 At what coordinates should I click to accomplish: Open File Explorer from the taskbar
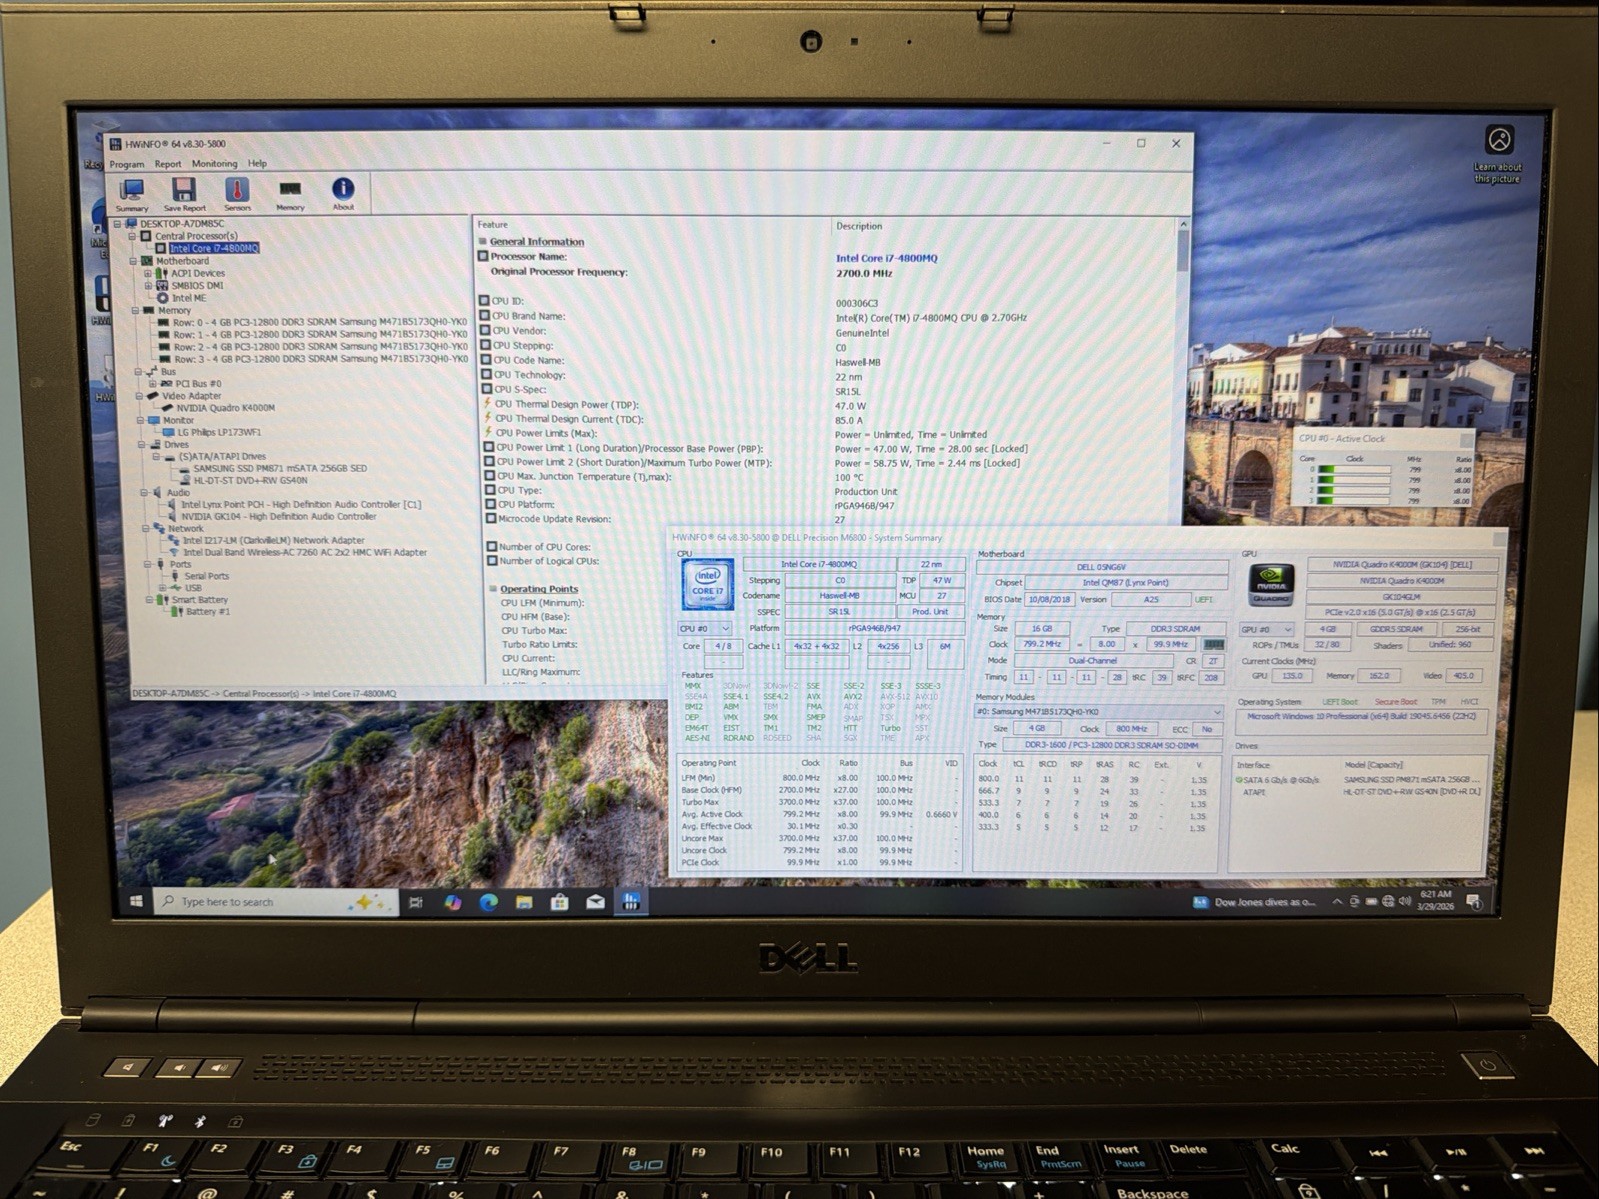(x=524, y=902)
